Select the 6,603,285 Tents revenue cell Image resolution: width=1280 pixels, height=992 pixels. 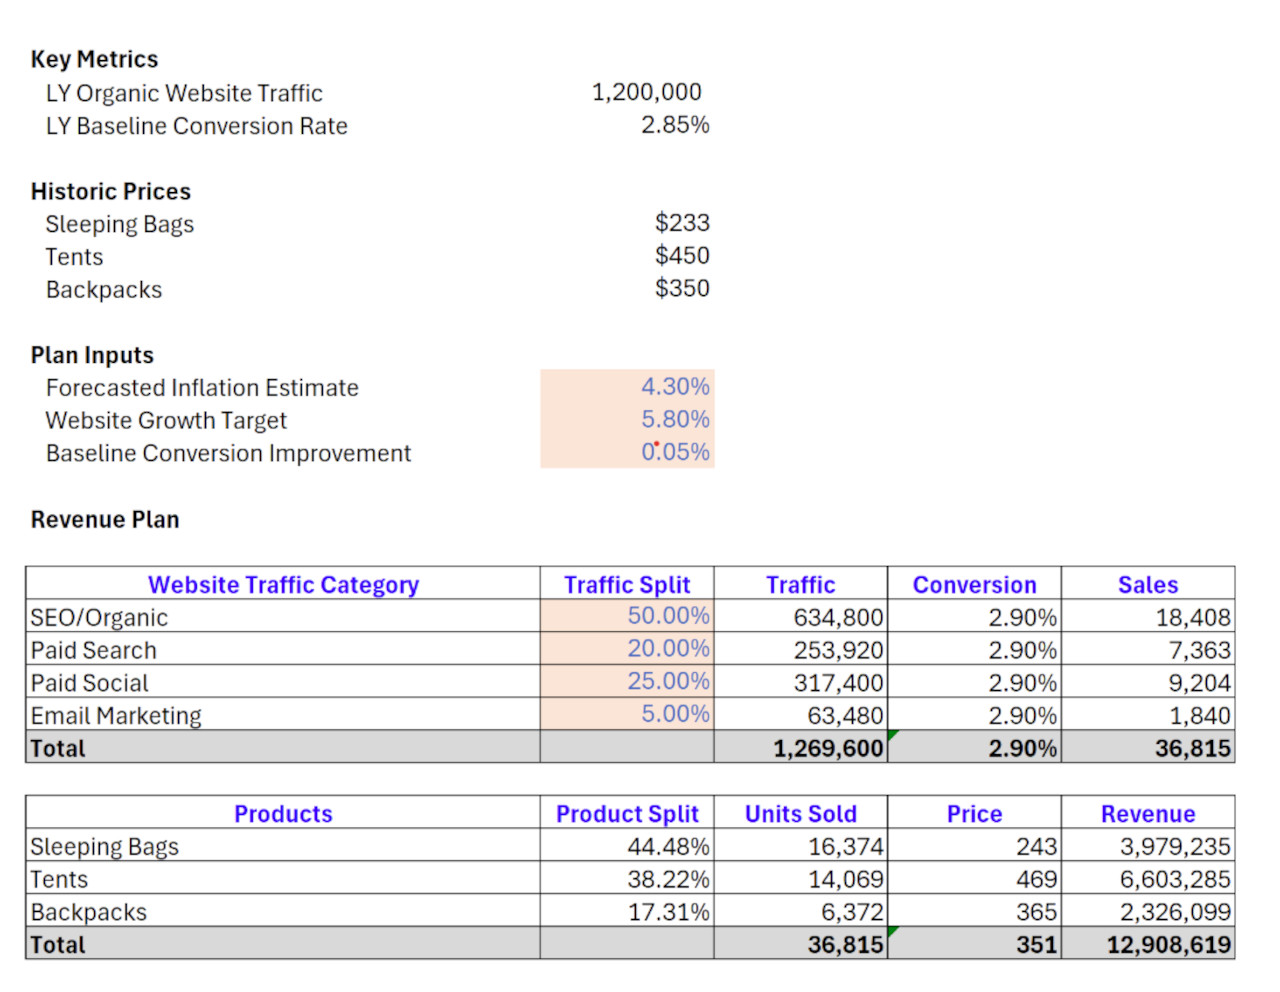1148,878
